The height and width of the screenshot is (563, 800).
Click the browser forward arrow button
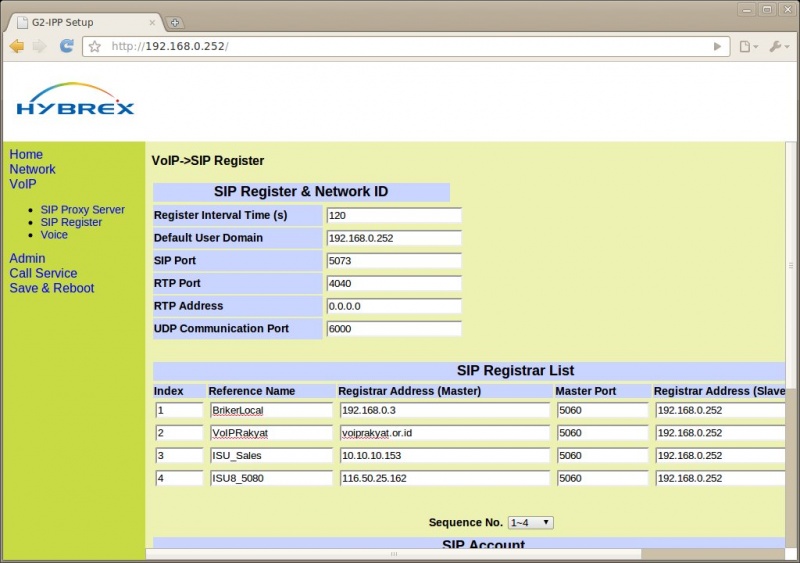(x=40, y=46)
